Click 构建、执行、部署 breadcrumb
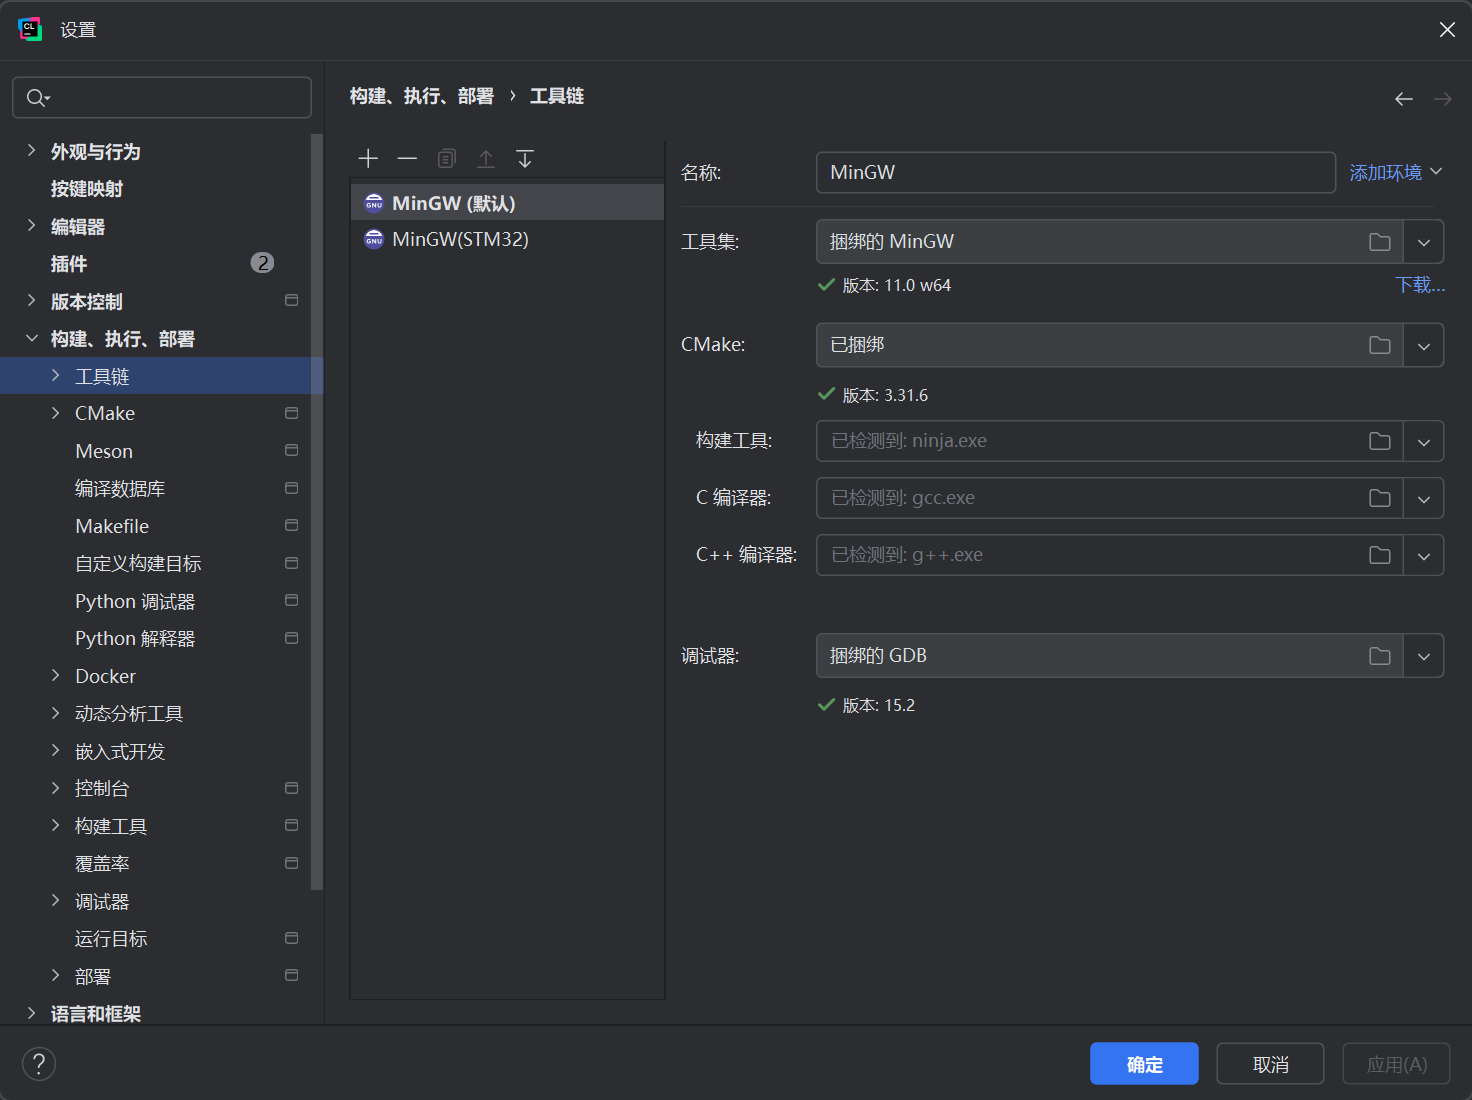 point(421,96)
